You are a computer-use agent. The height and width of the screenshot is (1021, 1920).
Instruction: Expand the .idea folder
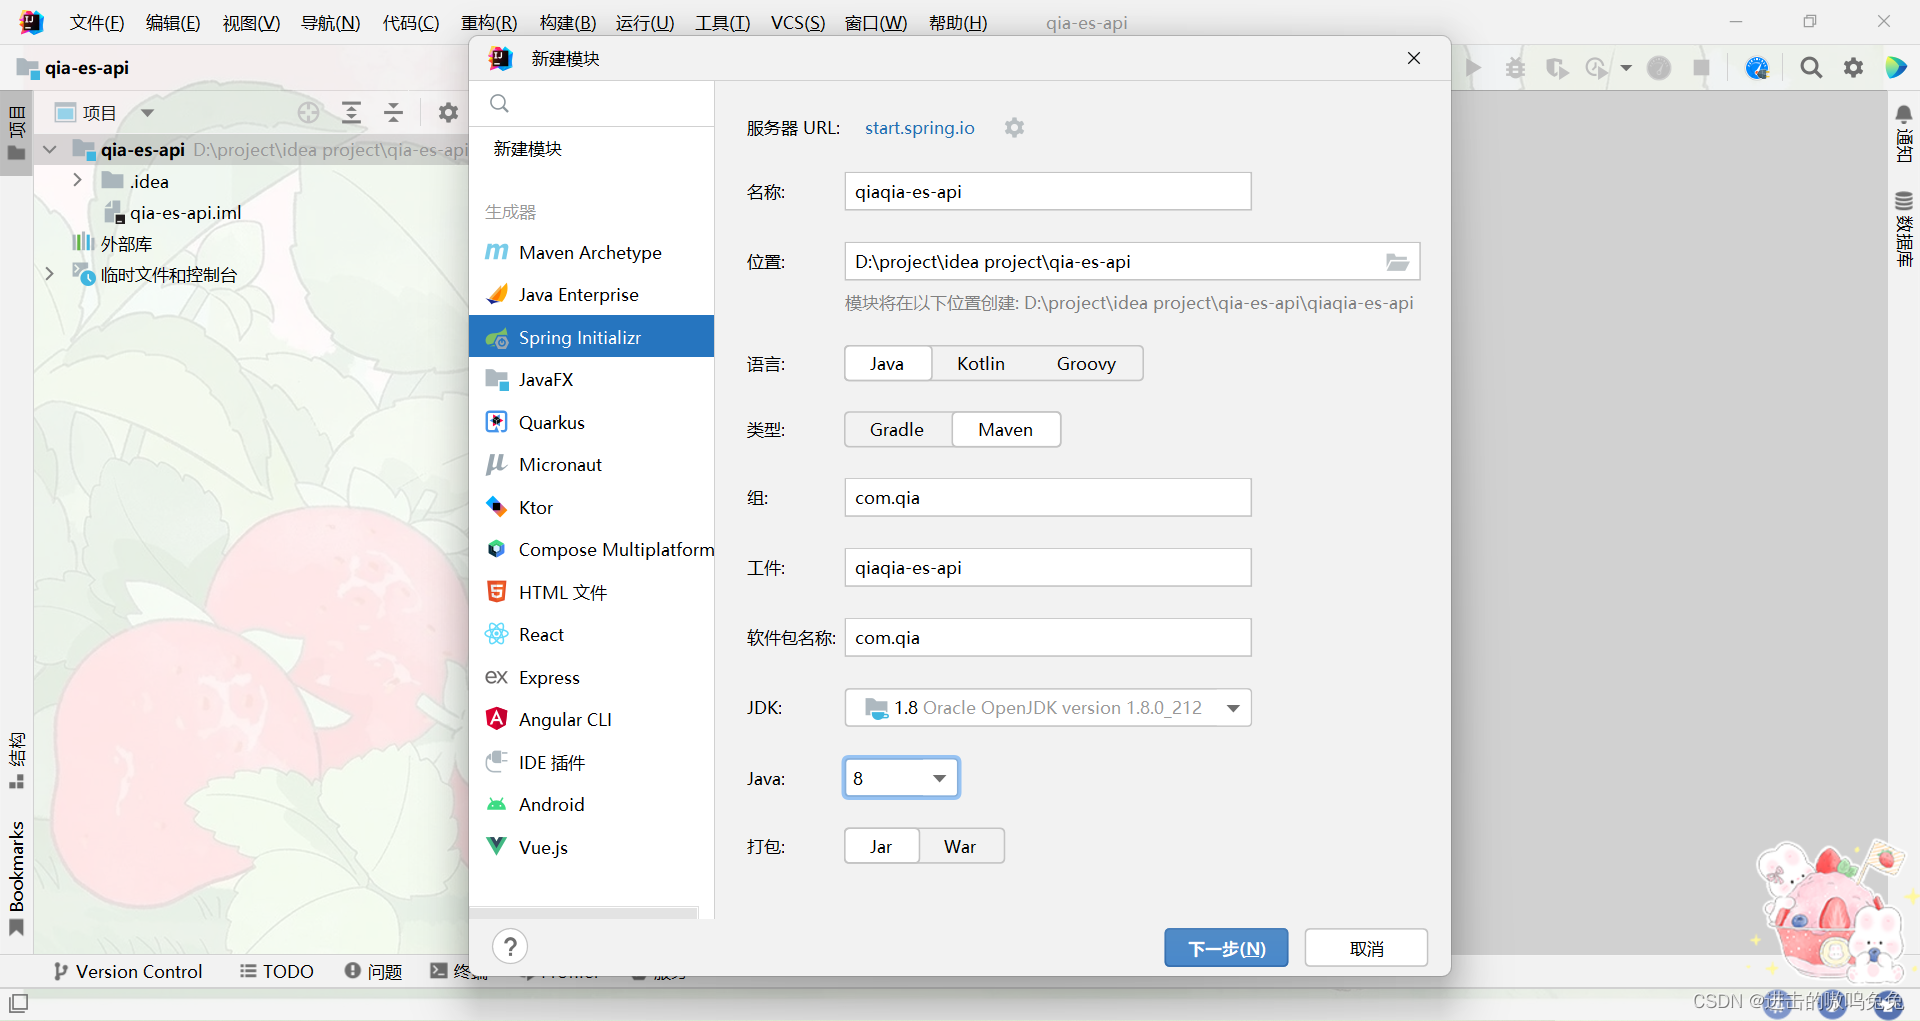click(x=77, y=180)
